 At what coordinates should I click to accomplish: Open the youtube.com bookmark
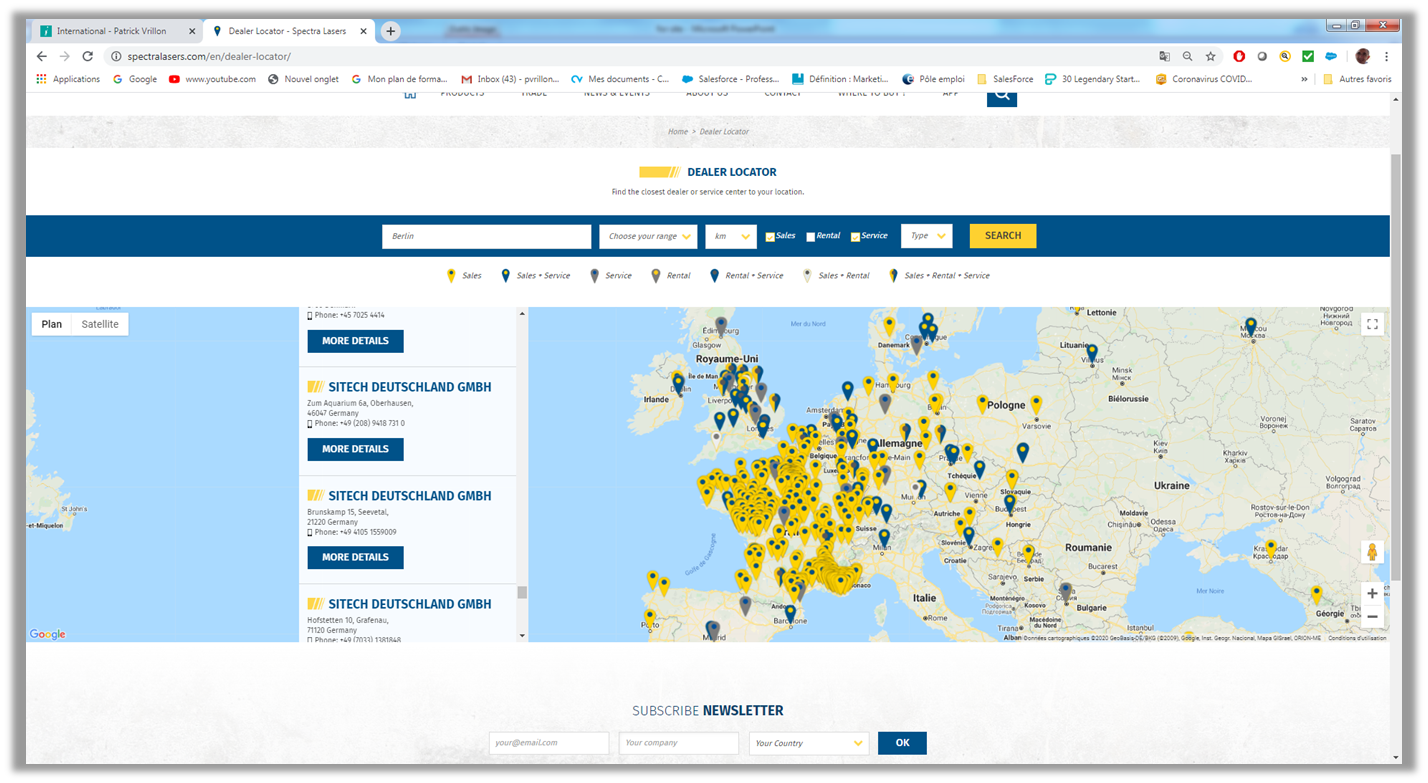tap(212, 79)
